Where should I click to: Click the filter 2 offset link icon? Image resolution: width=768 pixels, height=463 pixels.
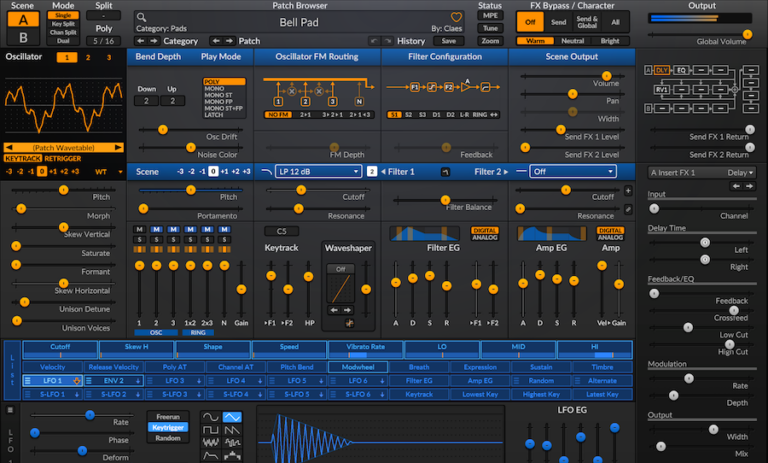pyautogui.click(x=628, y=210)
